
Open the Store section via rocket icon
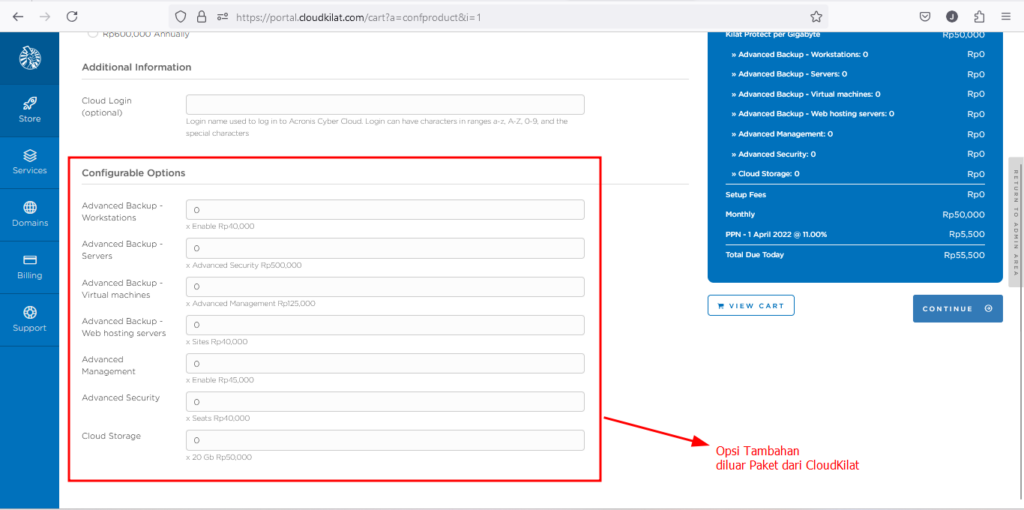click(29, 109)
